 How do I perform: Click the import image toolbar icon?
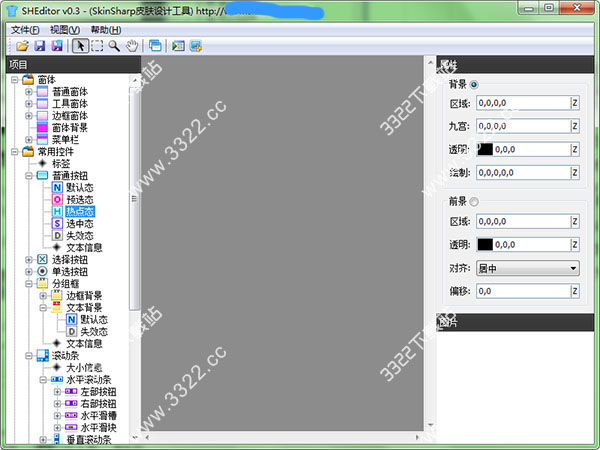tap(178, 46)
